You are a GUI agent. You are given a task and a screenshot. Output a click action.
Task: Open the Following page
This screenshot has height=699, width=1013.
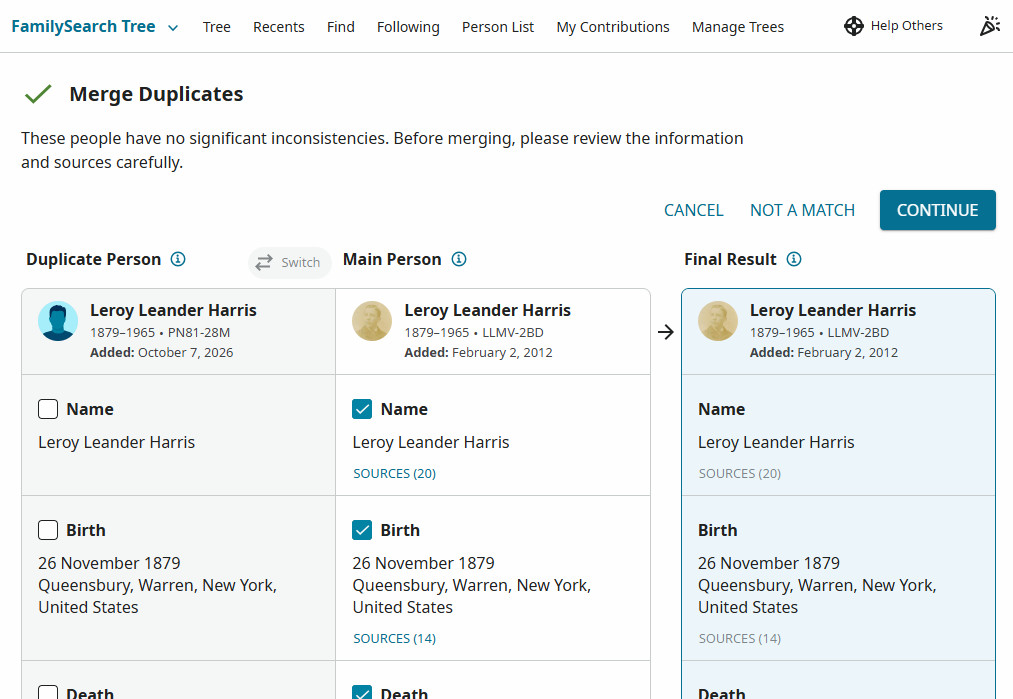(408, 27)
